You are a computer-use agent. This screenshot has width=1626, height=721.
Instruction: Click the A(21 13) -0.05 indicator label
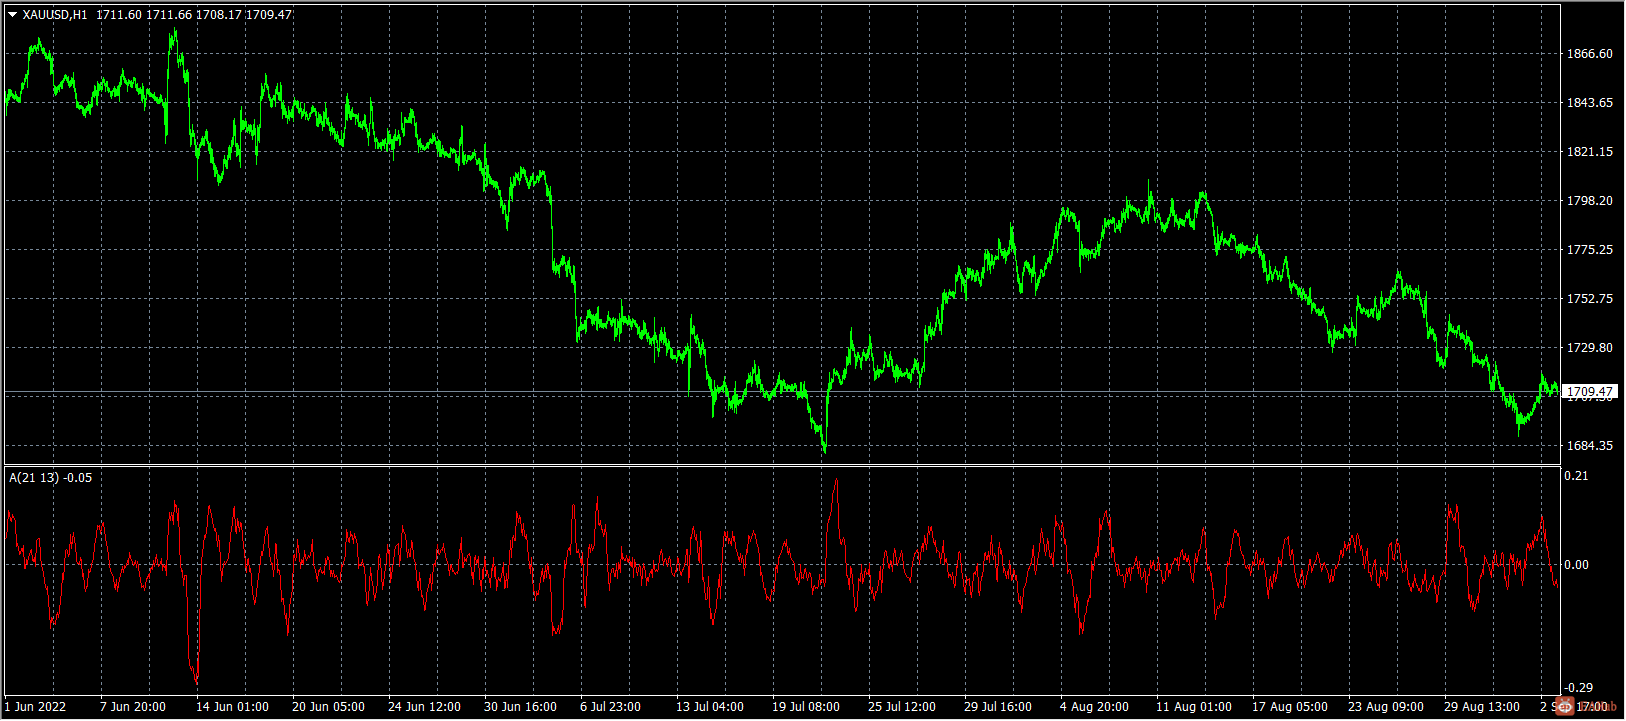coord(50,478)
